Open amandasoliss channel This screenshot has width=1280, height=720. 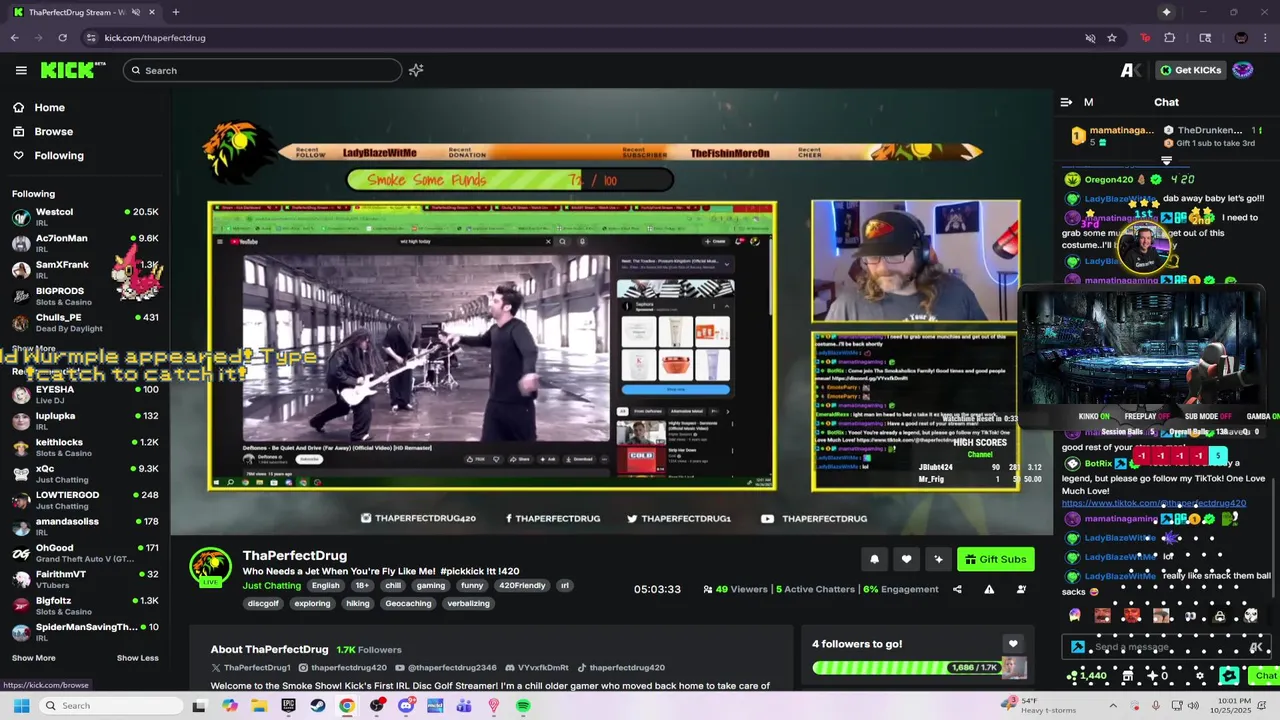[x=84, y=527]
